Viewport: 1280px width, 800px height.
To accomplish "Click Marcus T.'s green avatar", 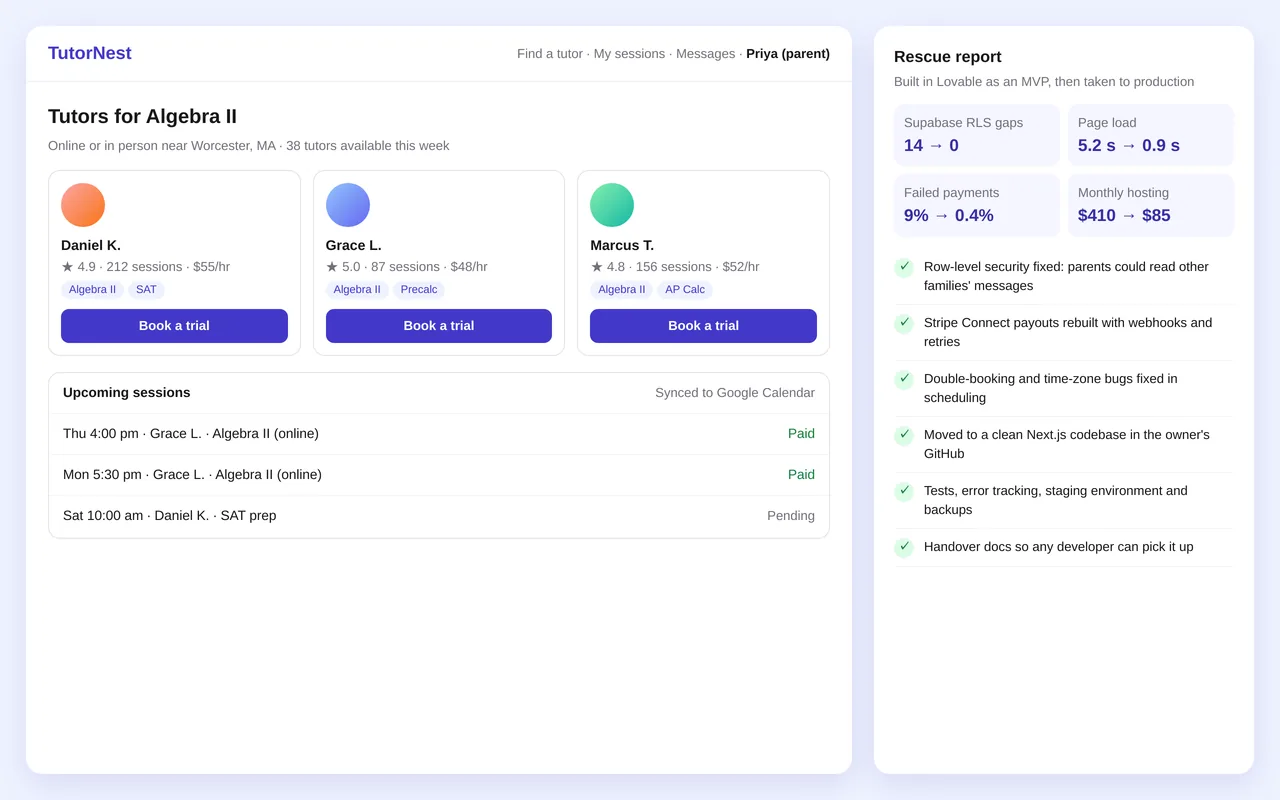I will (x=612, y=205).
